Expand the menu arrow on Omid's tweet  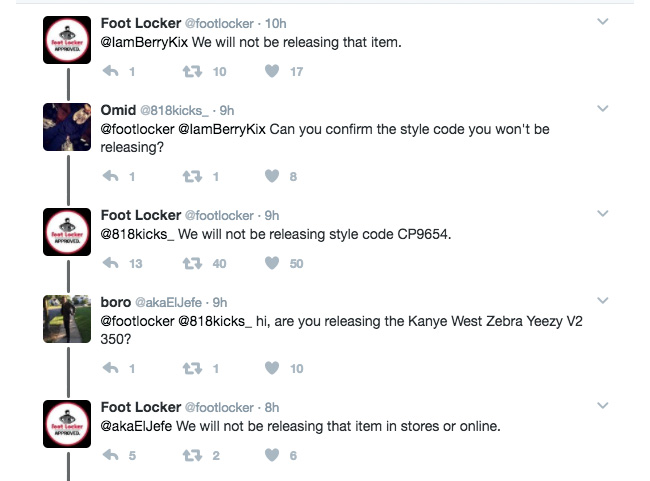[x=602, y=109]
